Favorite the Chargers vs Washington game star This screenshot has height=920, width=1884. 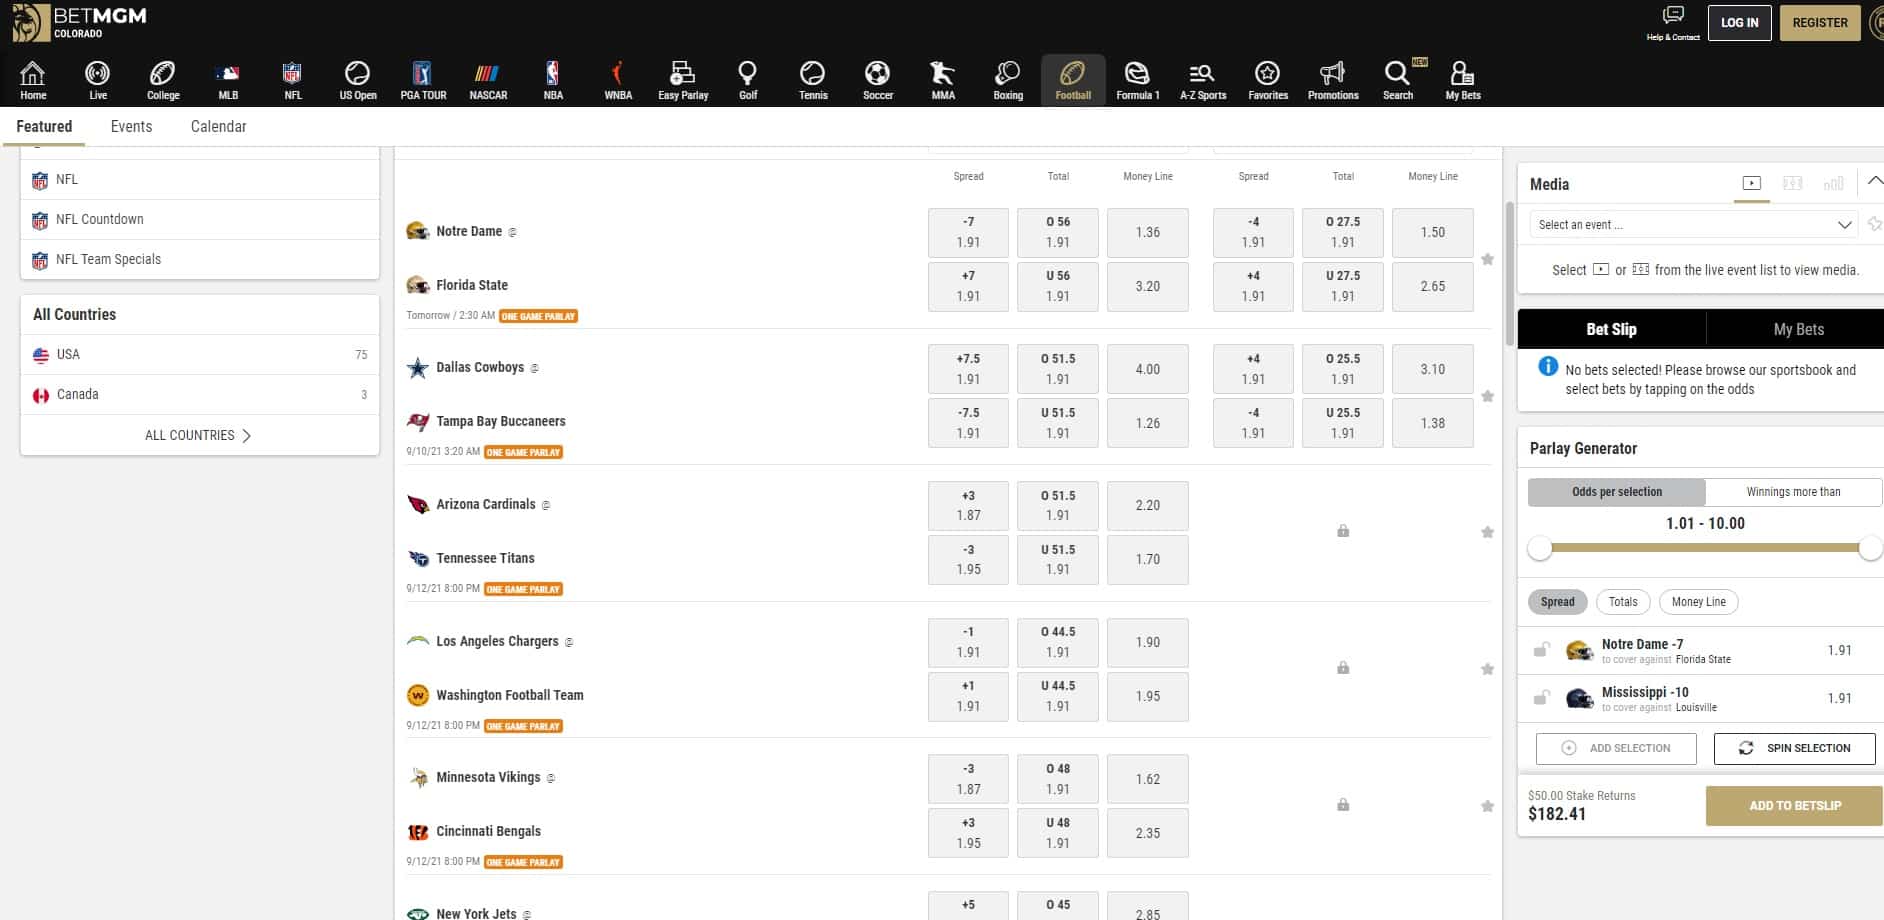click(1487, 669)
